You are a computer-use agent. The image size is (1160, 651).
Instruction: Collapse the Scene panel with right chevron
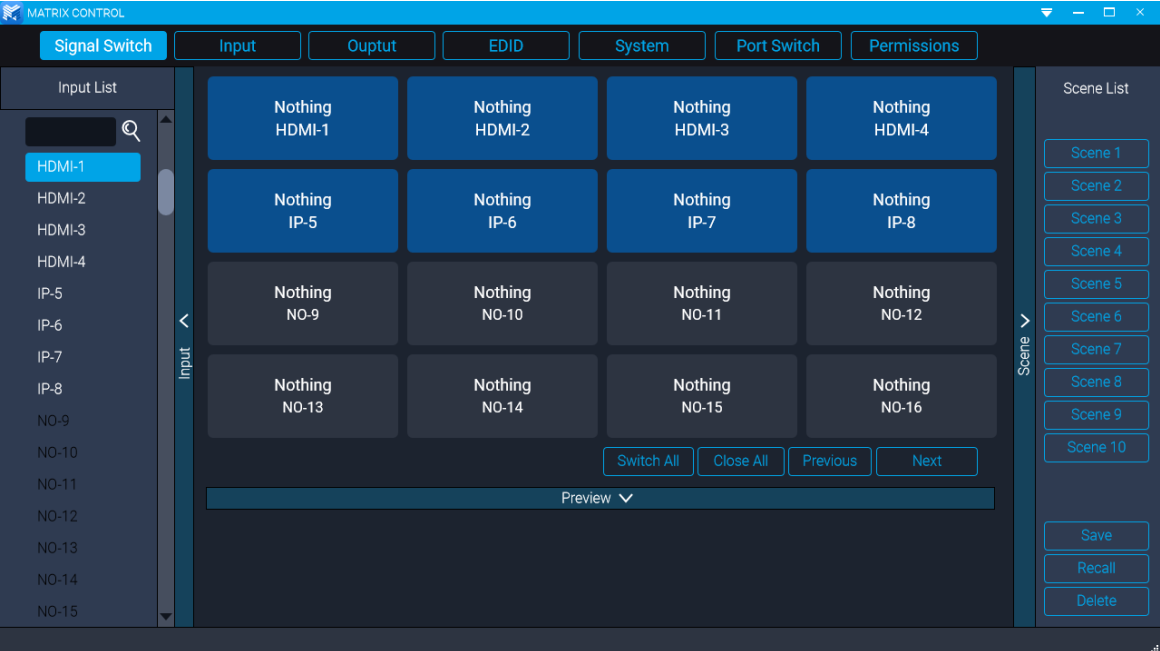[x=1024, y=321]
